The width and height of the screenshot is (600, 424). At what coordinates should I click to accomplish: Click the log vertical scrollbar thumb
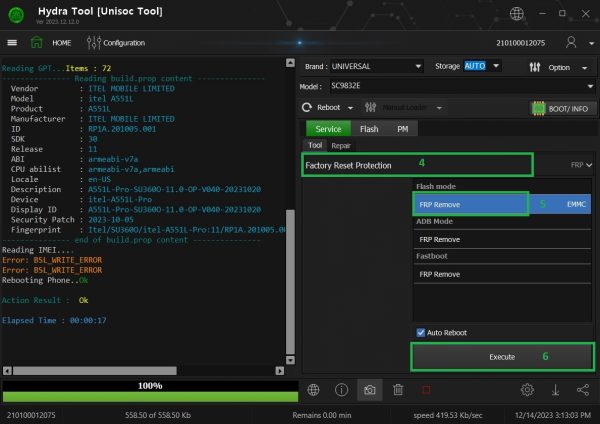point(290,282)
